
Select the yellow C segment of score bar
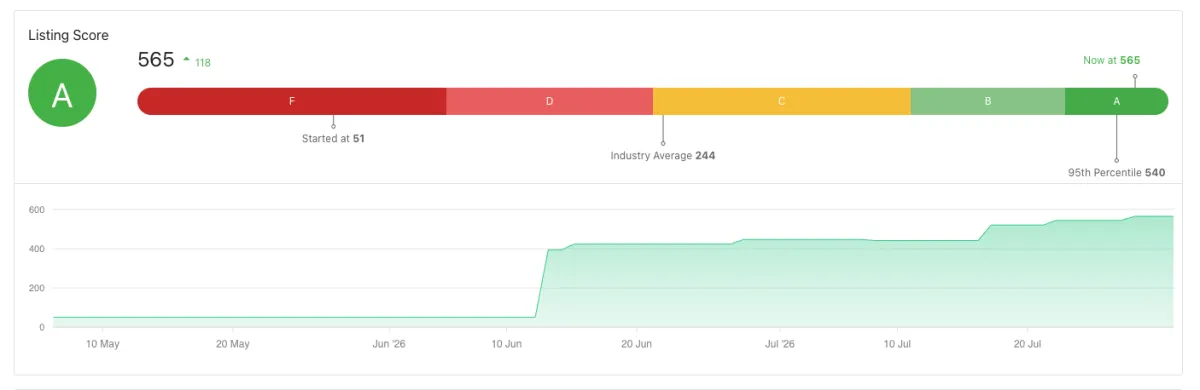point(782,101)
